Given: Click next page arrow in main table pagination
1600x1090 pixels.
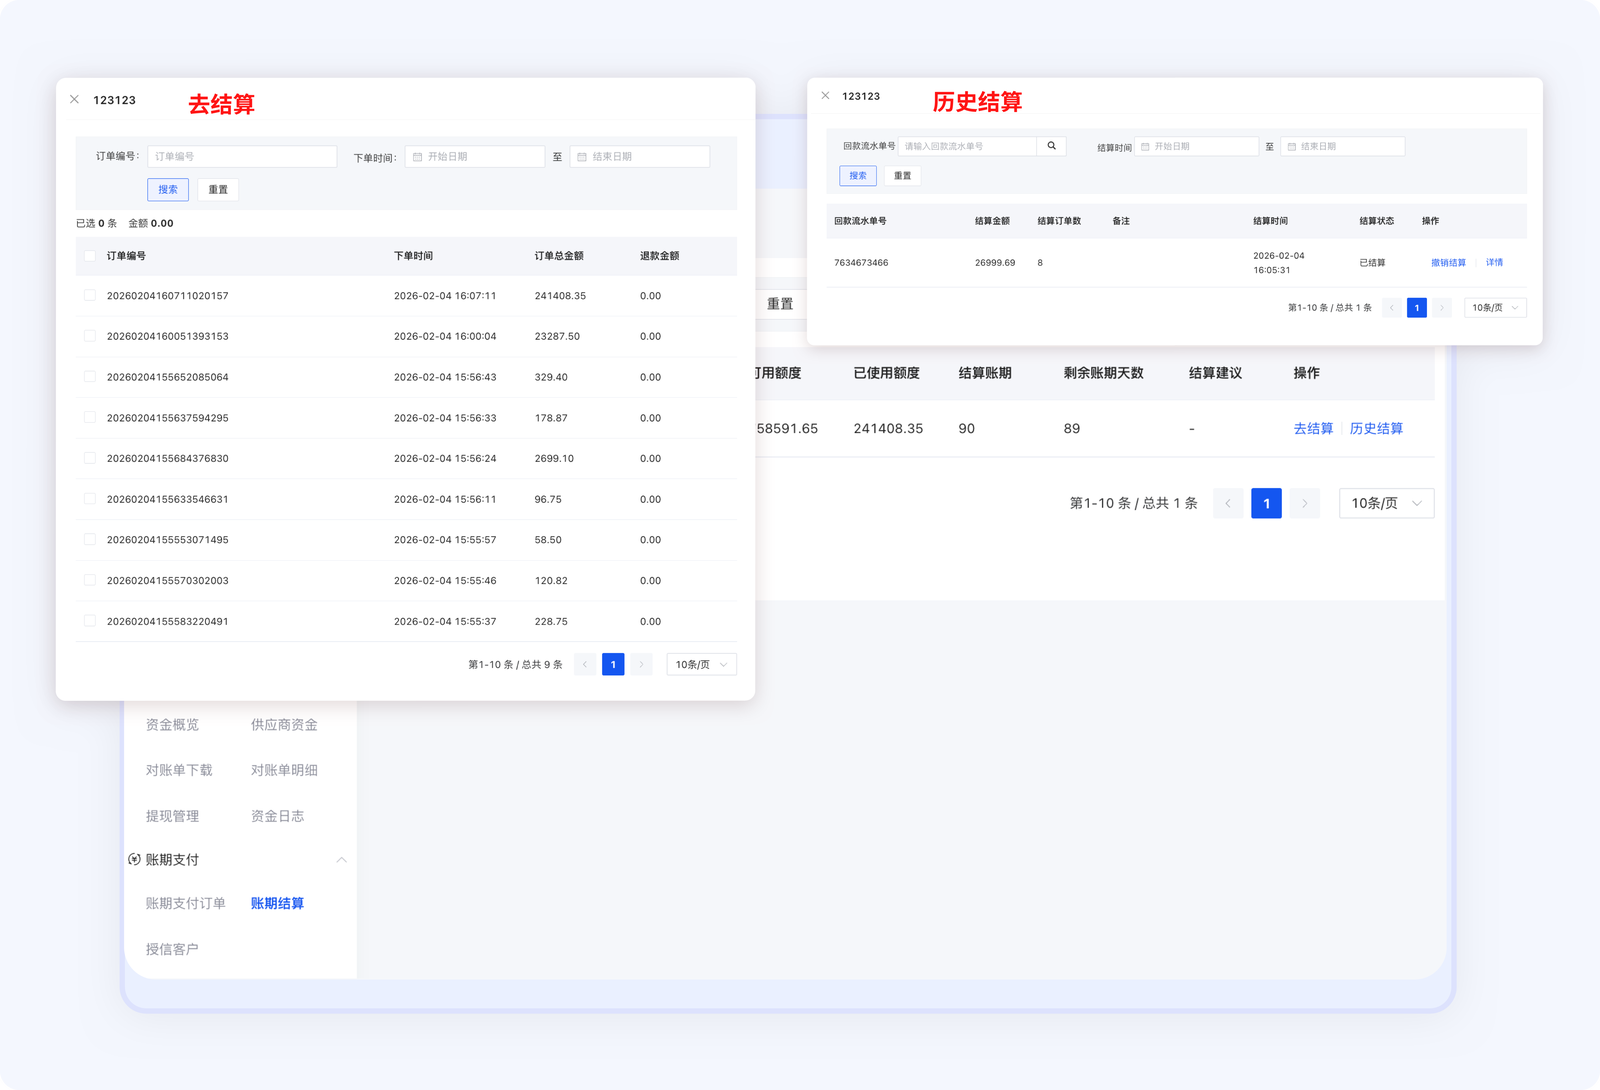Looking at the screenshot, I should pyautogui.click(x=1304, y=503).
